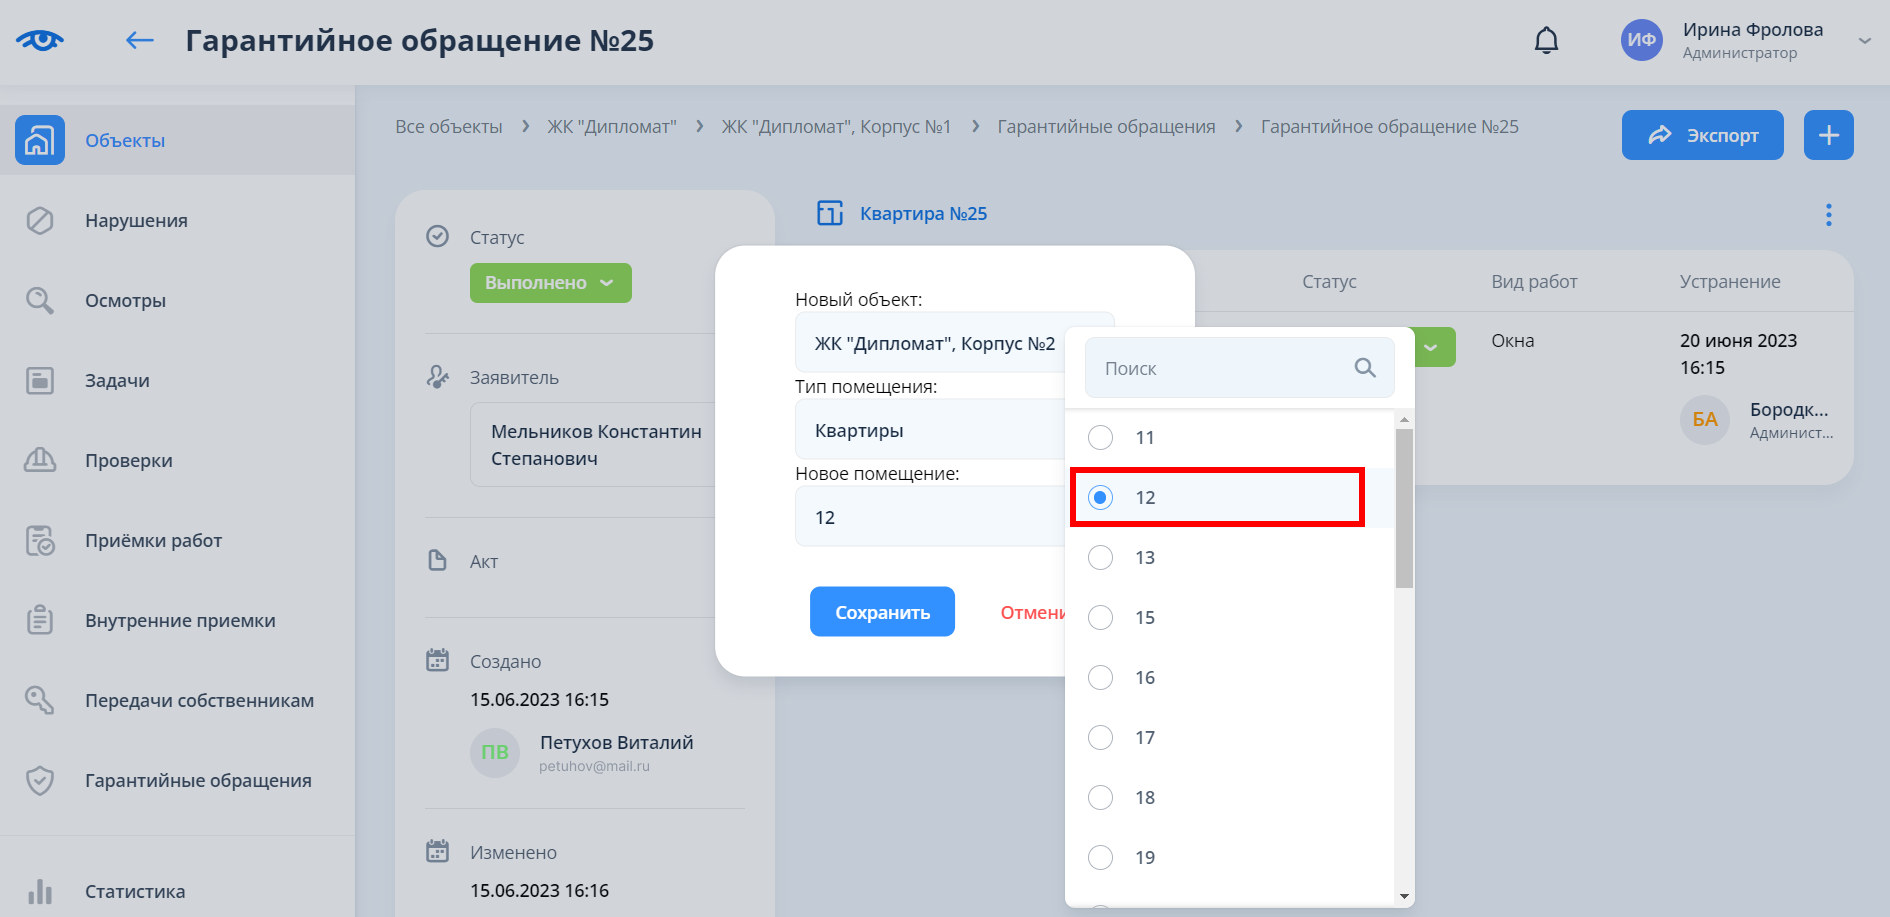Click the search magnifier in Поиск field

(x=1364, y=368)
